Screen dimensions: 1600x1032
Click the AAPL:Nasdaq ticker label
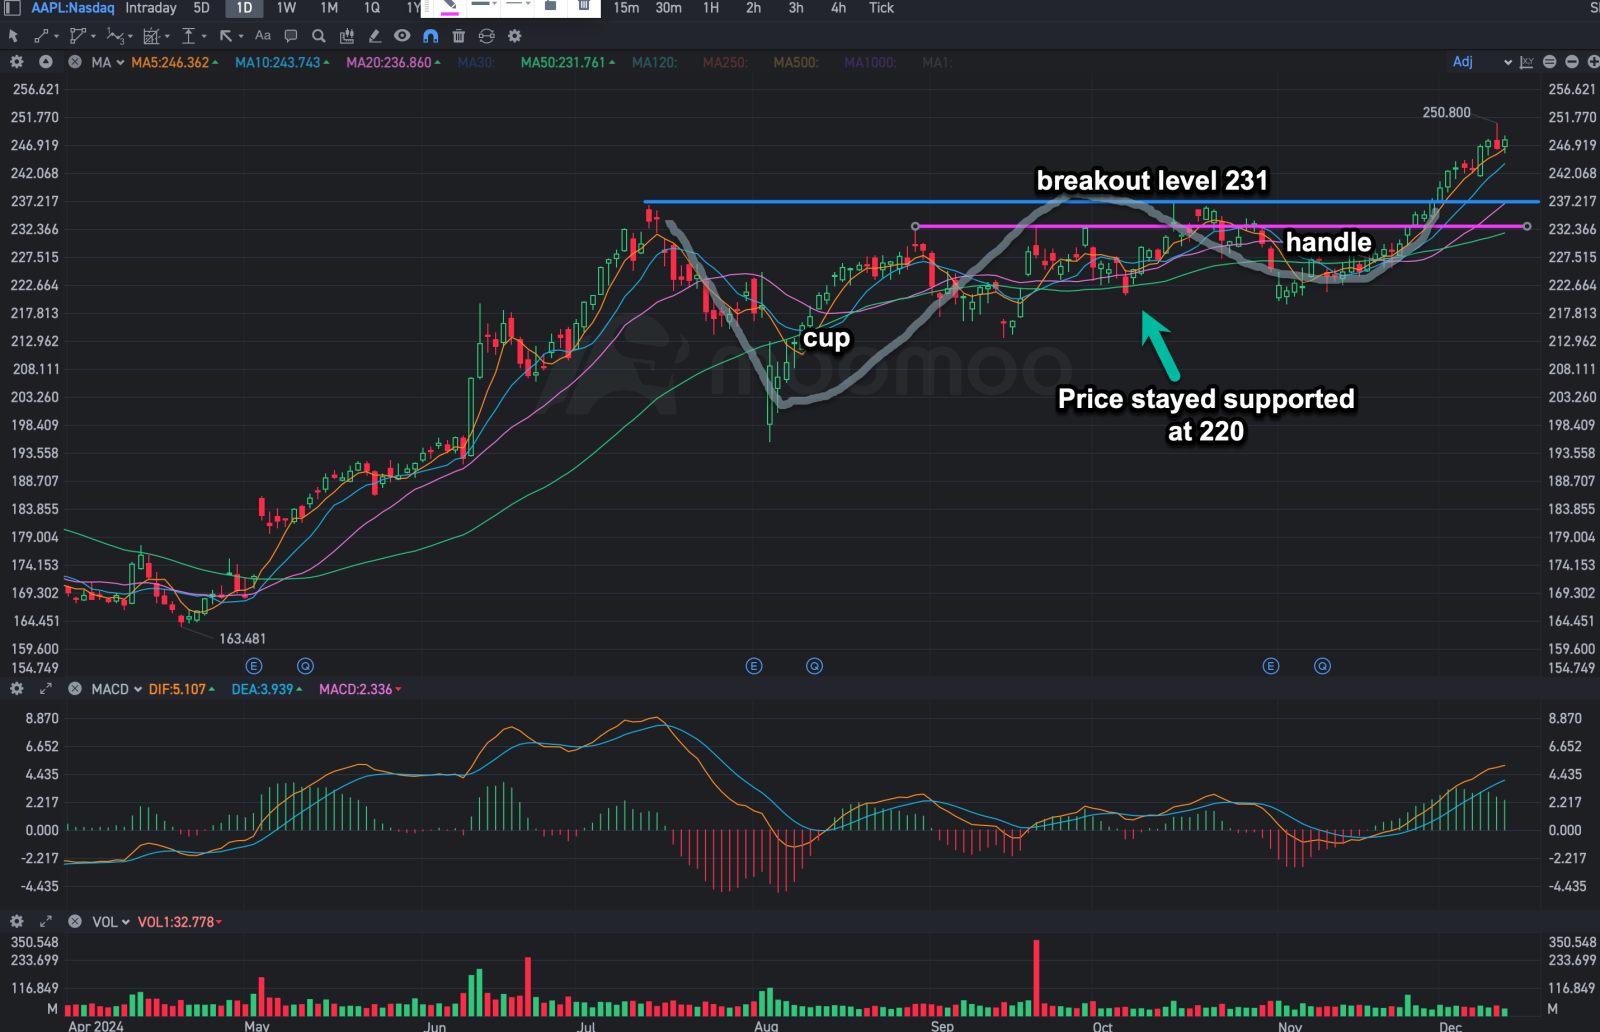click(73, 8)
